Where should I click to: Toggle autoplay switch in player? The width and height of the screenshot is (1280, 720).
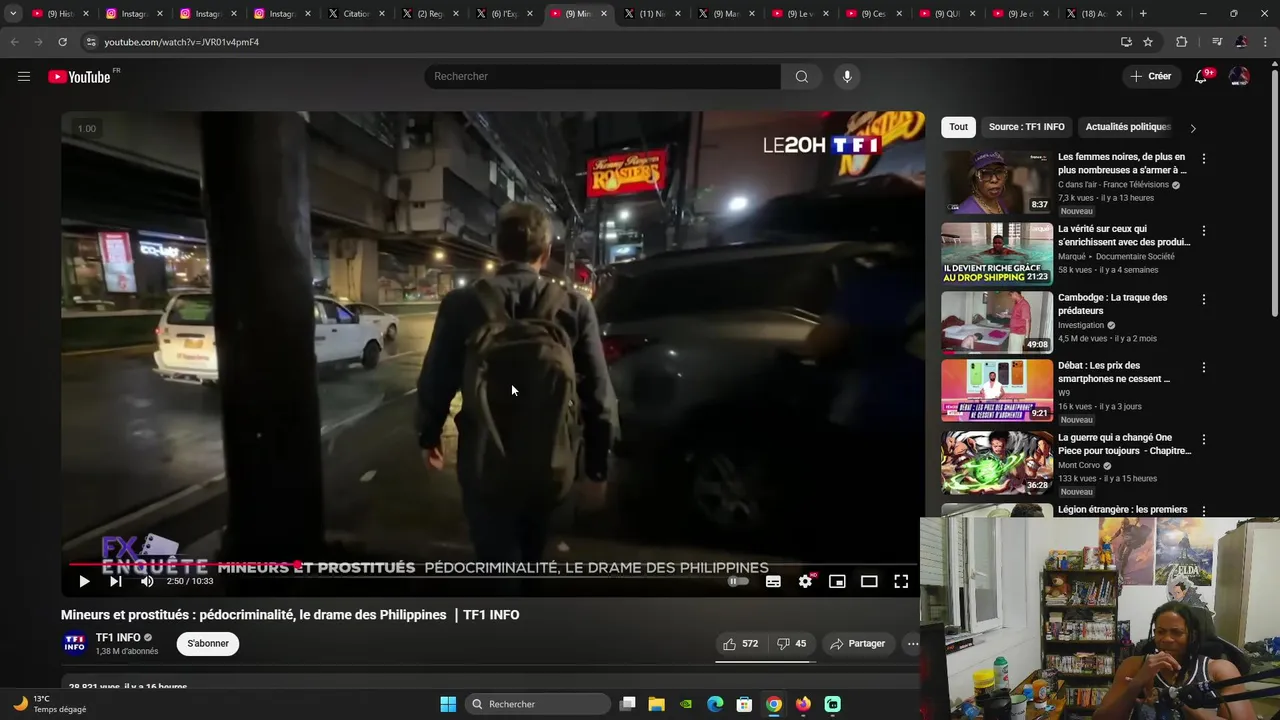coord(738,581)
